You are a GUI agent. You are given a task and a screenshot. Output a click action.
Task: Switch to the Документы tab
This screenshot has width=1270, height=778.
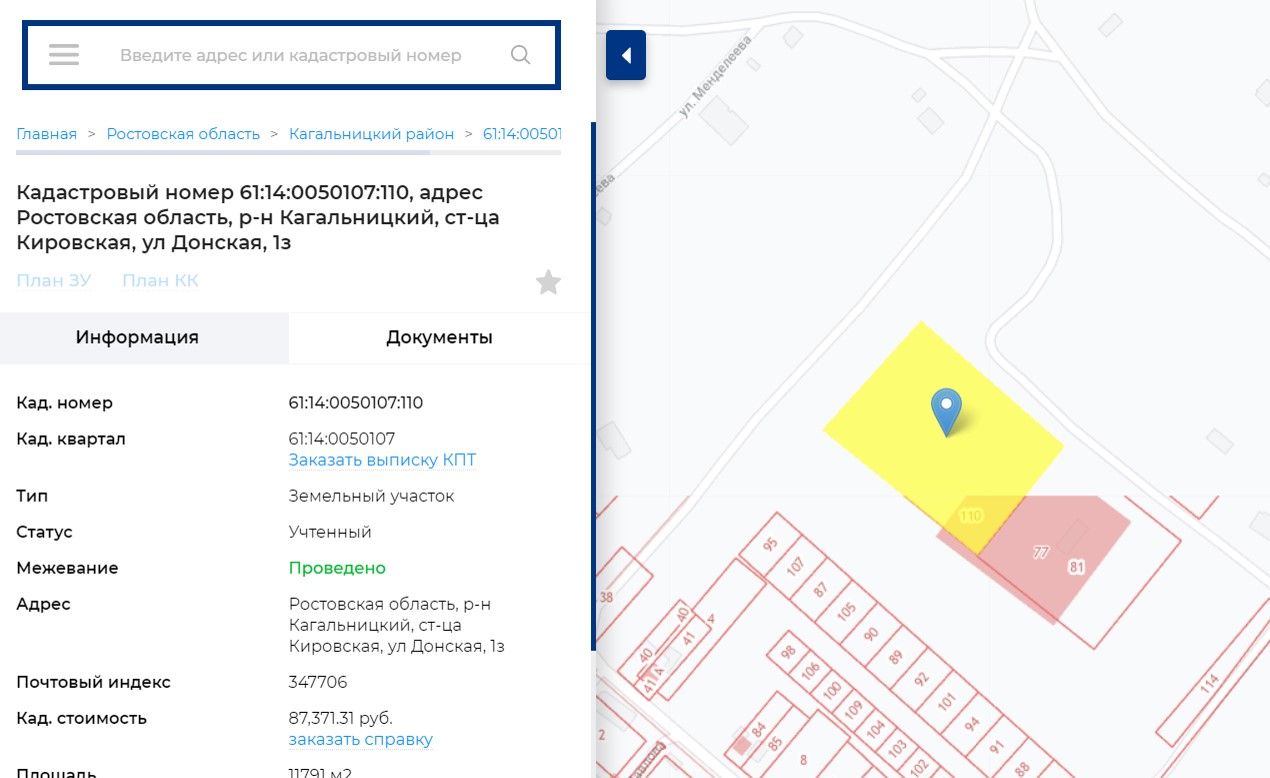coord(440,338)
